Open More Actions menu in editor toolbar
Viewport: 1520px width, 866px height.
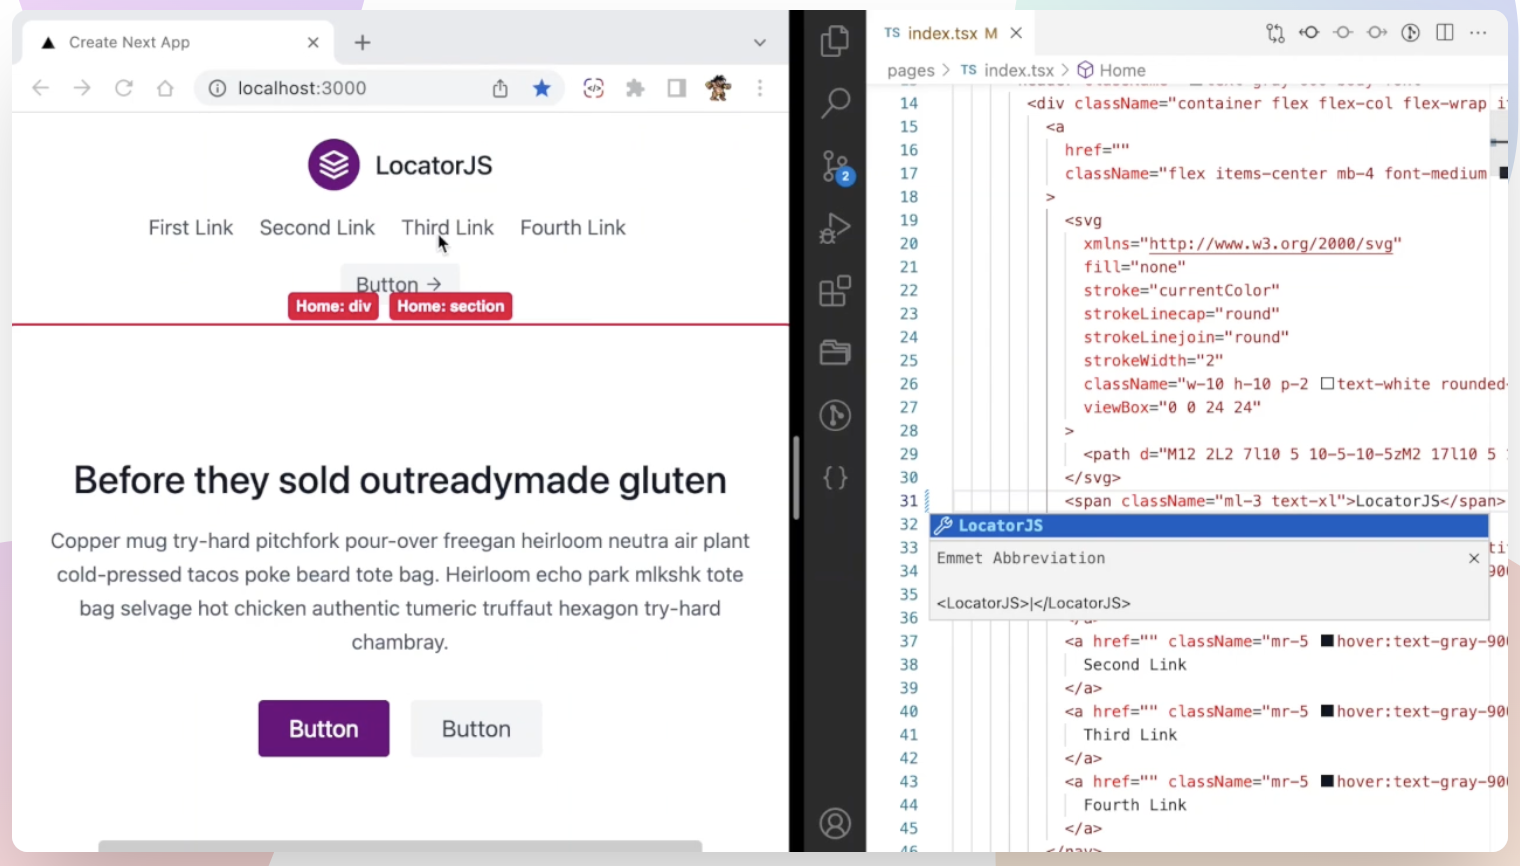pyautogui.click(x=1479, y=33)
